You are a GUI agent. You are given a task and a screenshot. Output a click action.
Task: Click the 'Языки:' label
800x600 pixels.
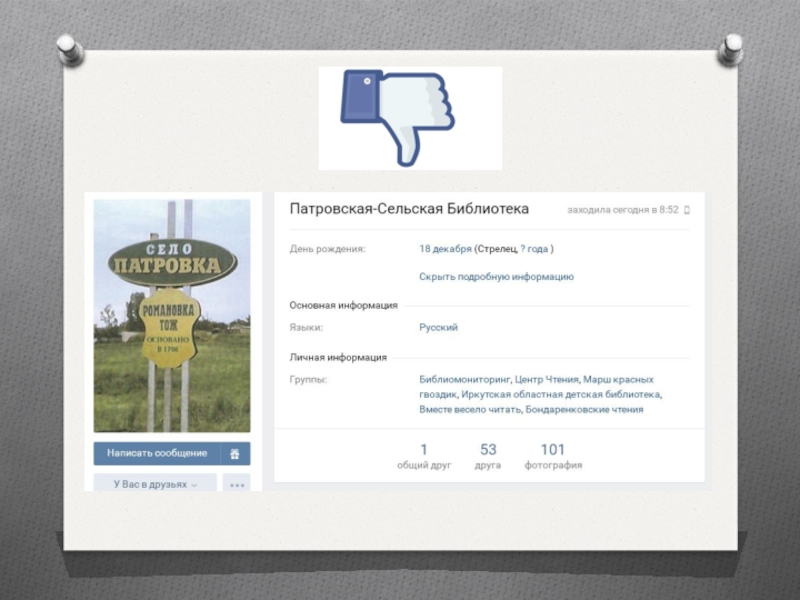click(x=306, y=328)
